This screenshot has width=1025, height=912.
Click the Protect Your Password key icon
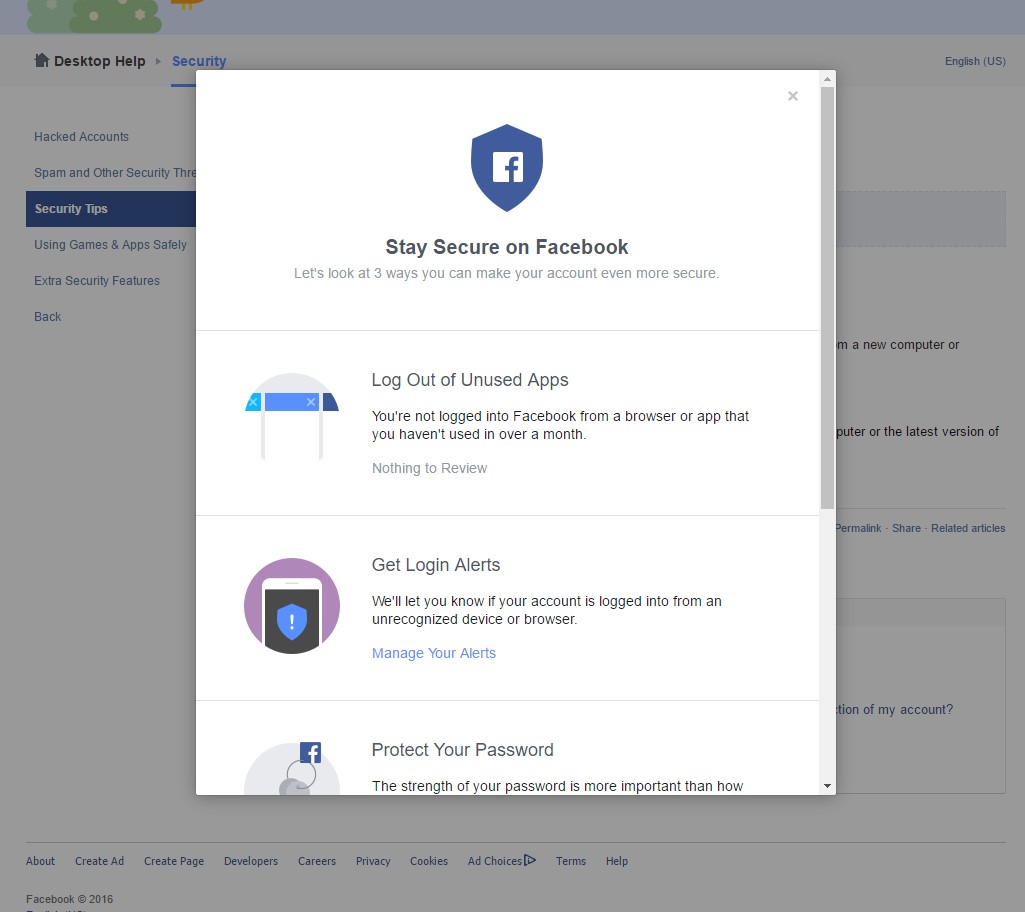pyautogui.click(x=292, y=768)
